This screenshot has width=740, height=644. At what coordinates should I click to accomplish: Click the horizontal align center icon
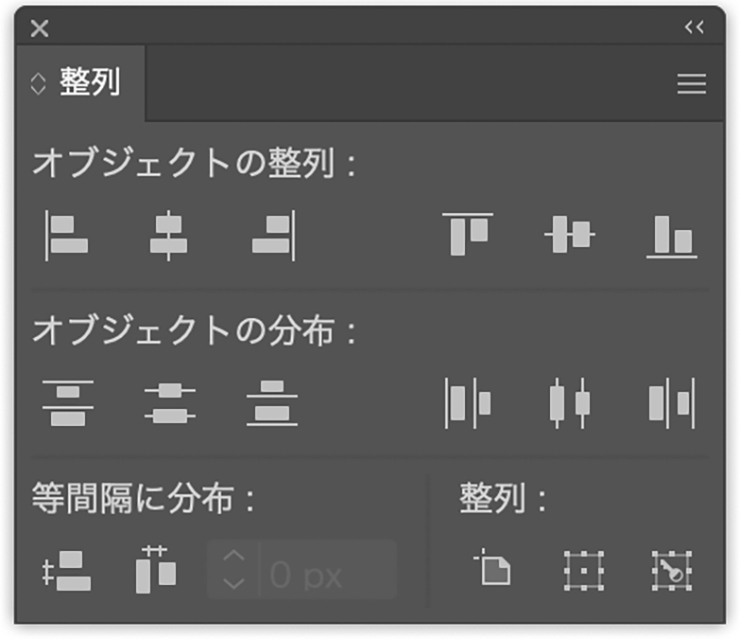click(x=169, y=235)
